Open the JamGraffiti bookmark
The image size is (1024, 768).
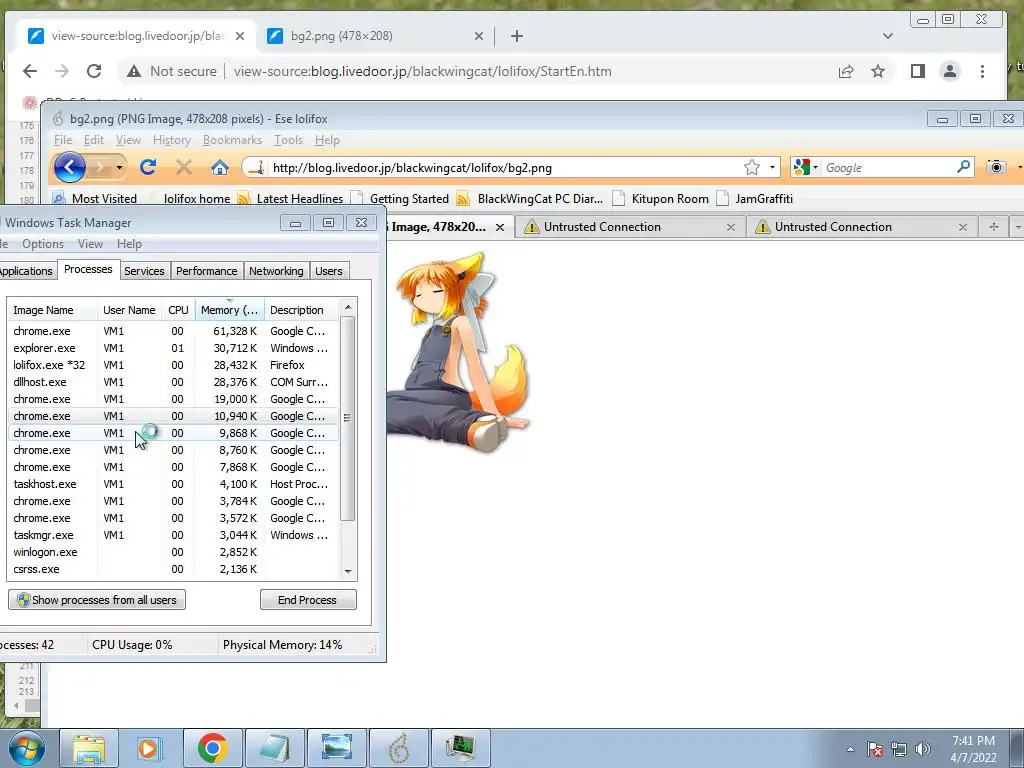click(x=754, y=199)
